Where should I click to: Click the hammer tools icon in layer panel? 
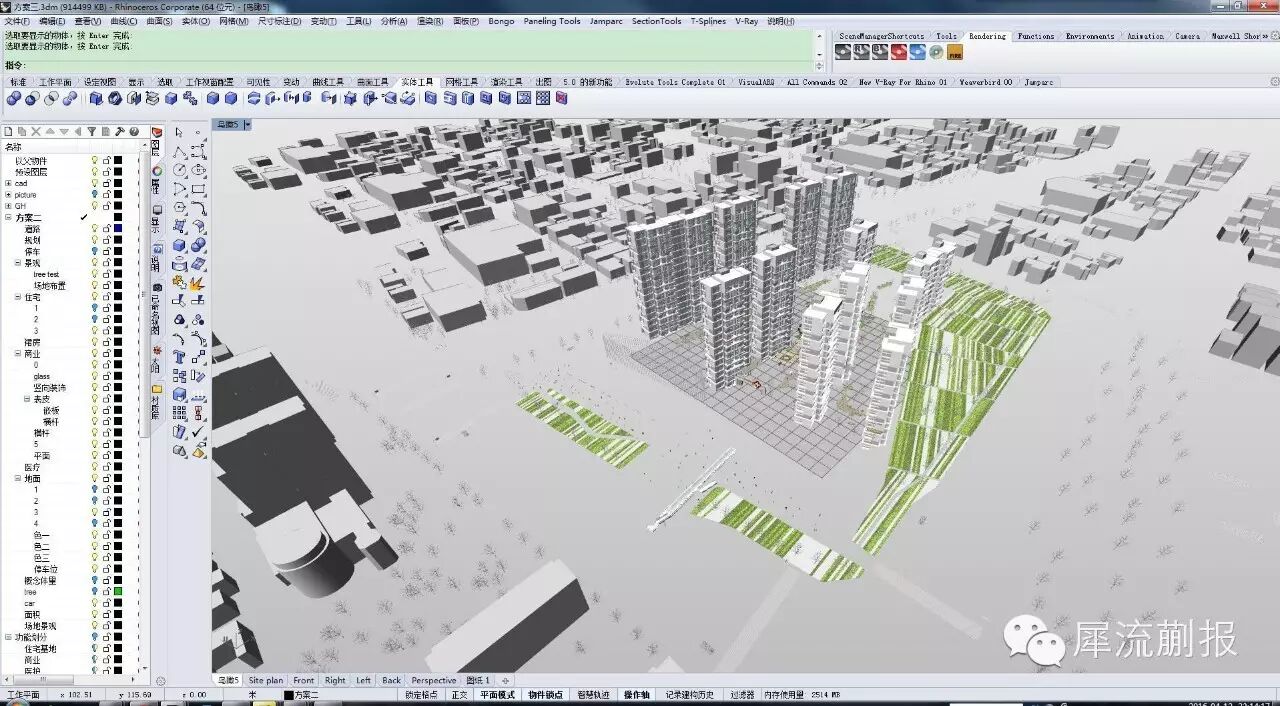pos(120,131)
